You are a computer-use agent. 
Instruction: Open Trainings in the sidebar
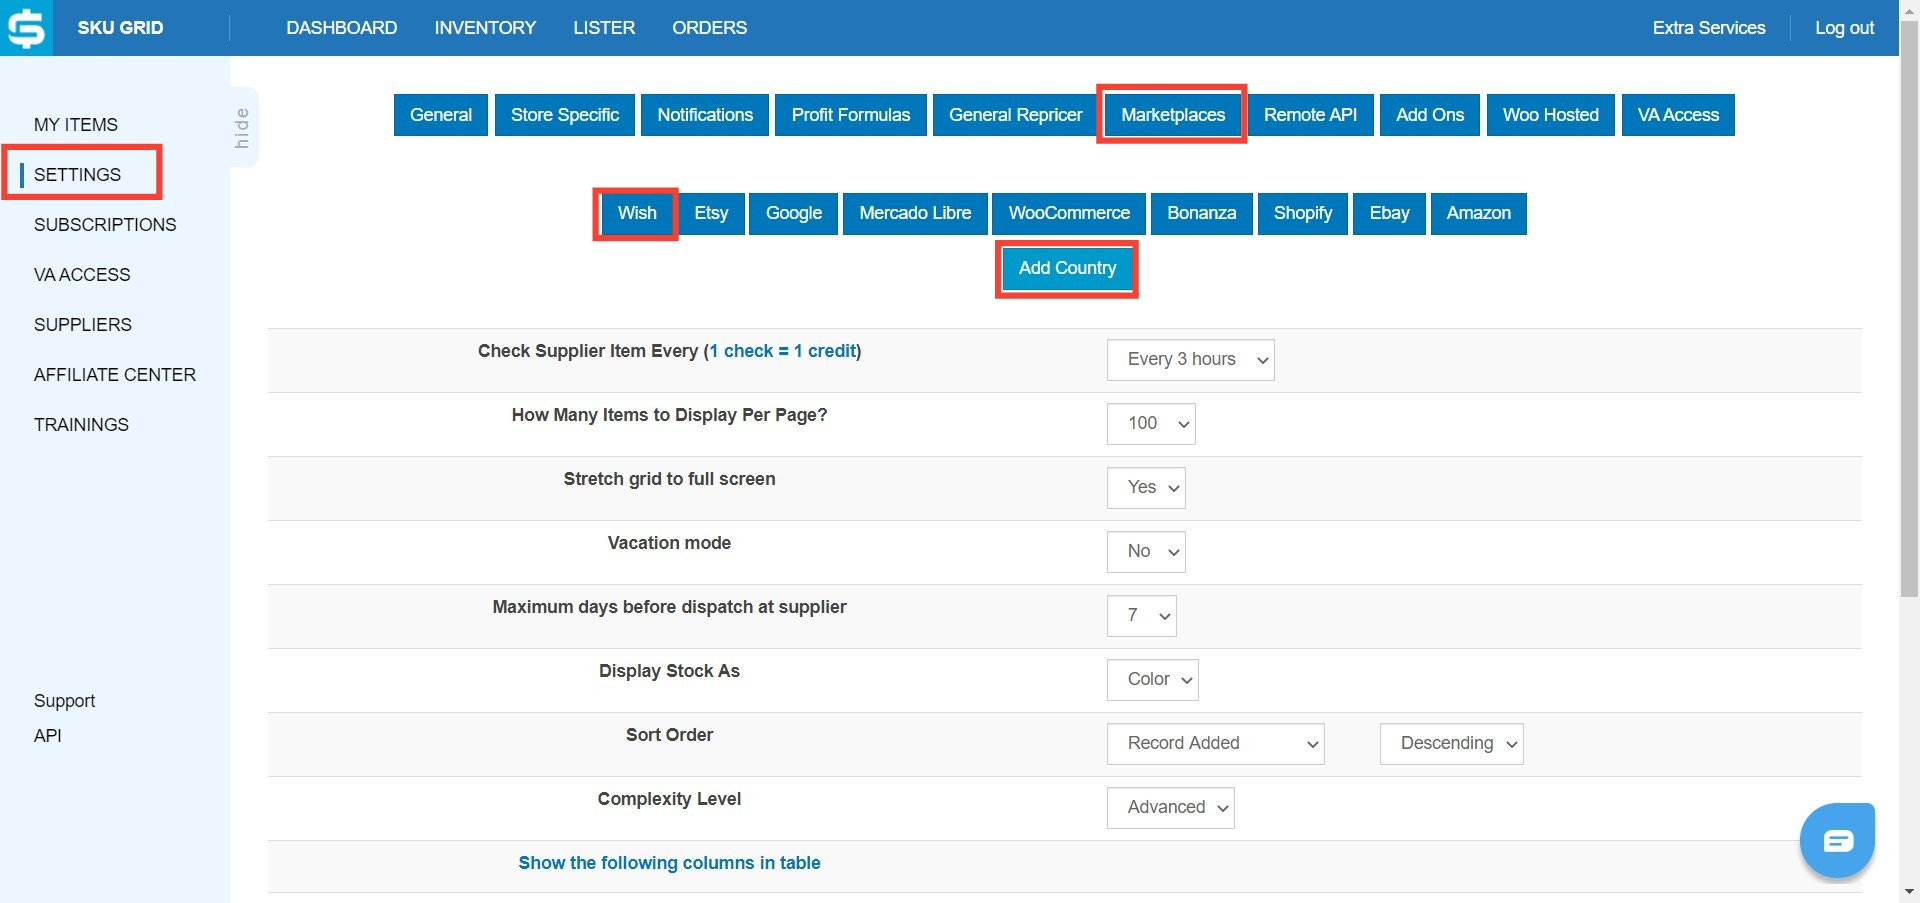point(81,425)
